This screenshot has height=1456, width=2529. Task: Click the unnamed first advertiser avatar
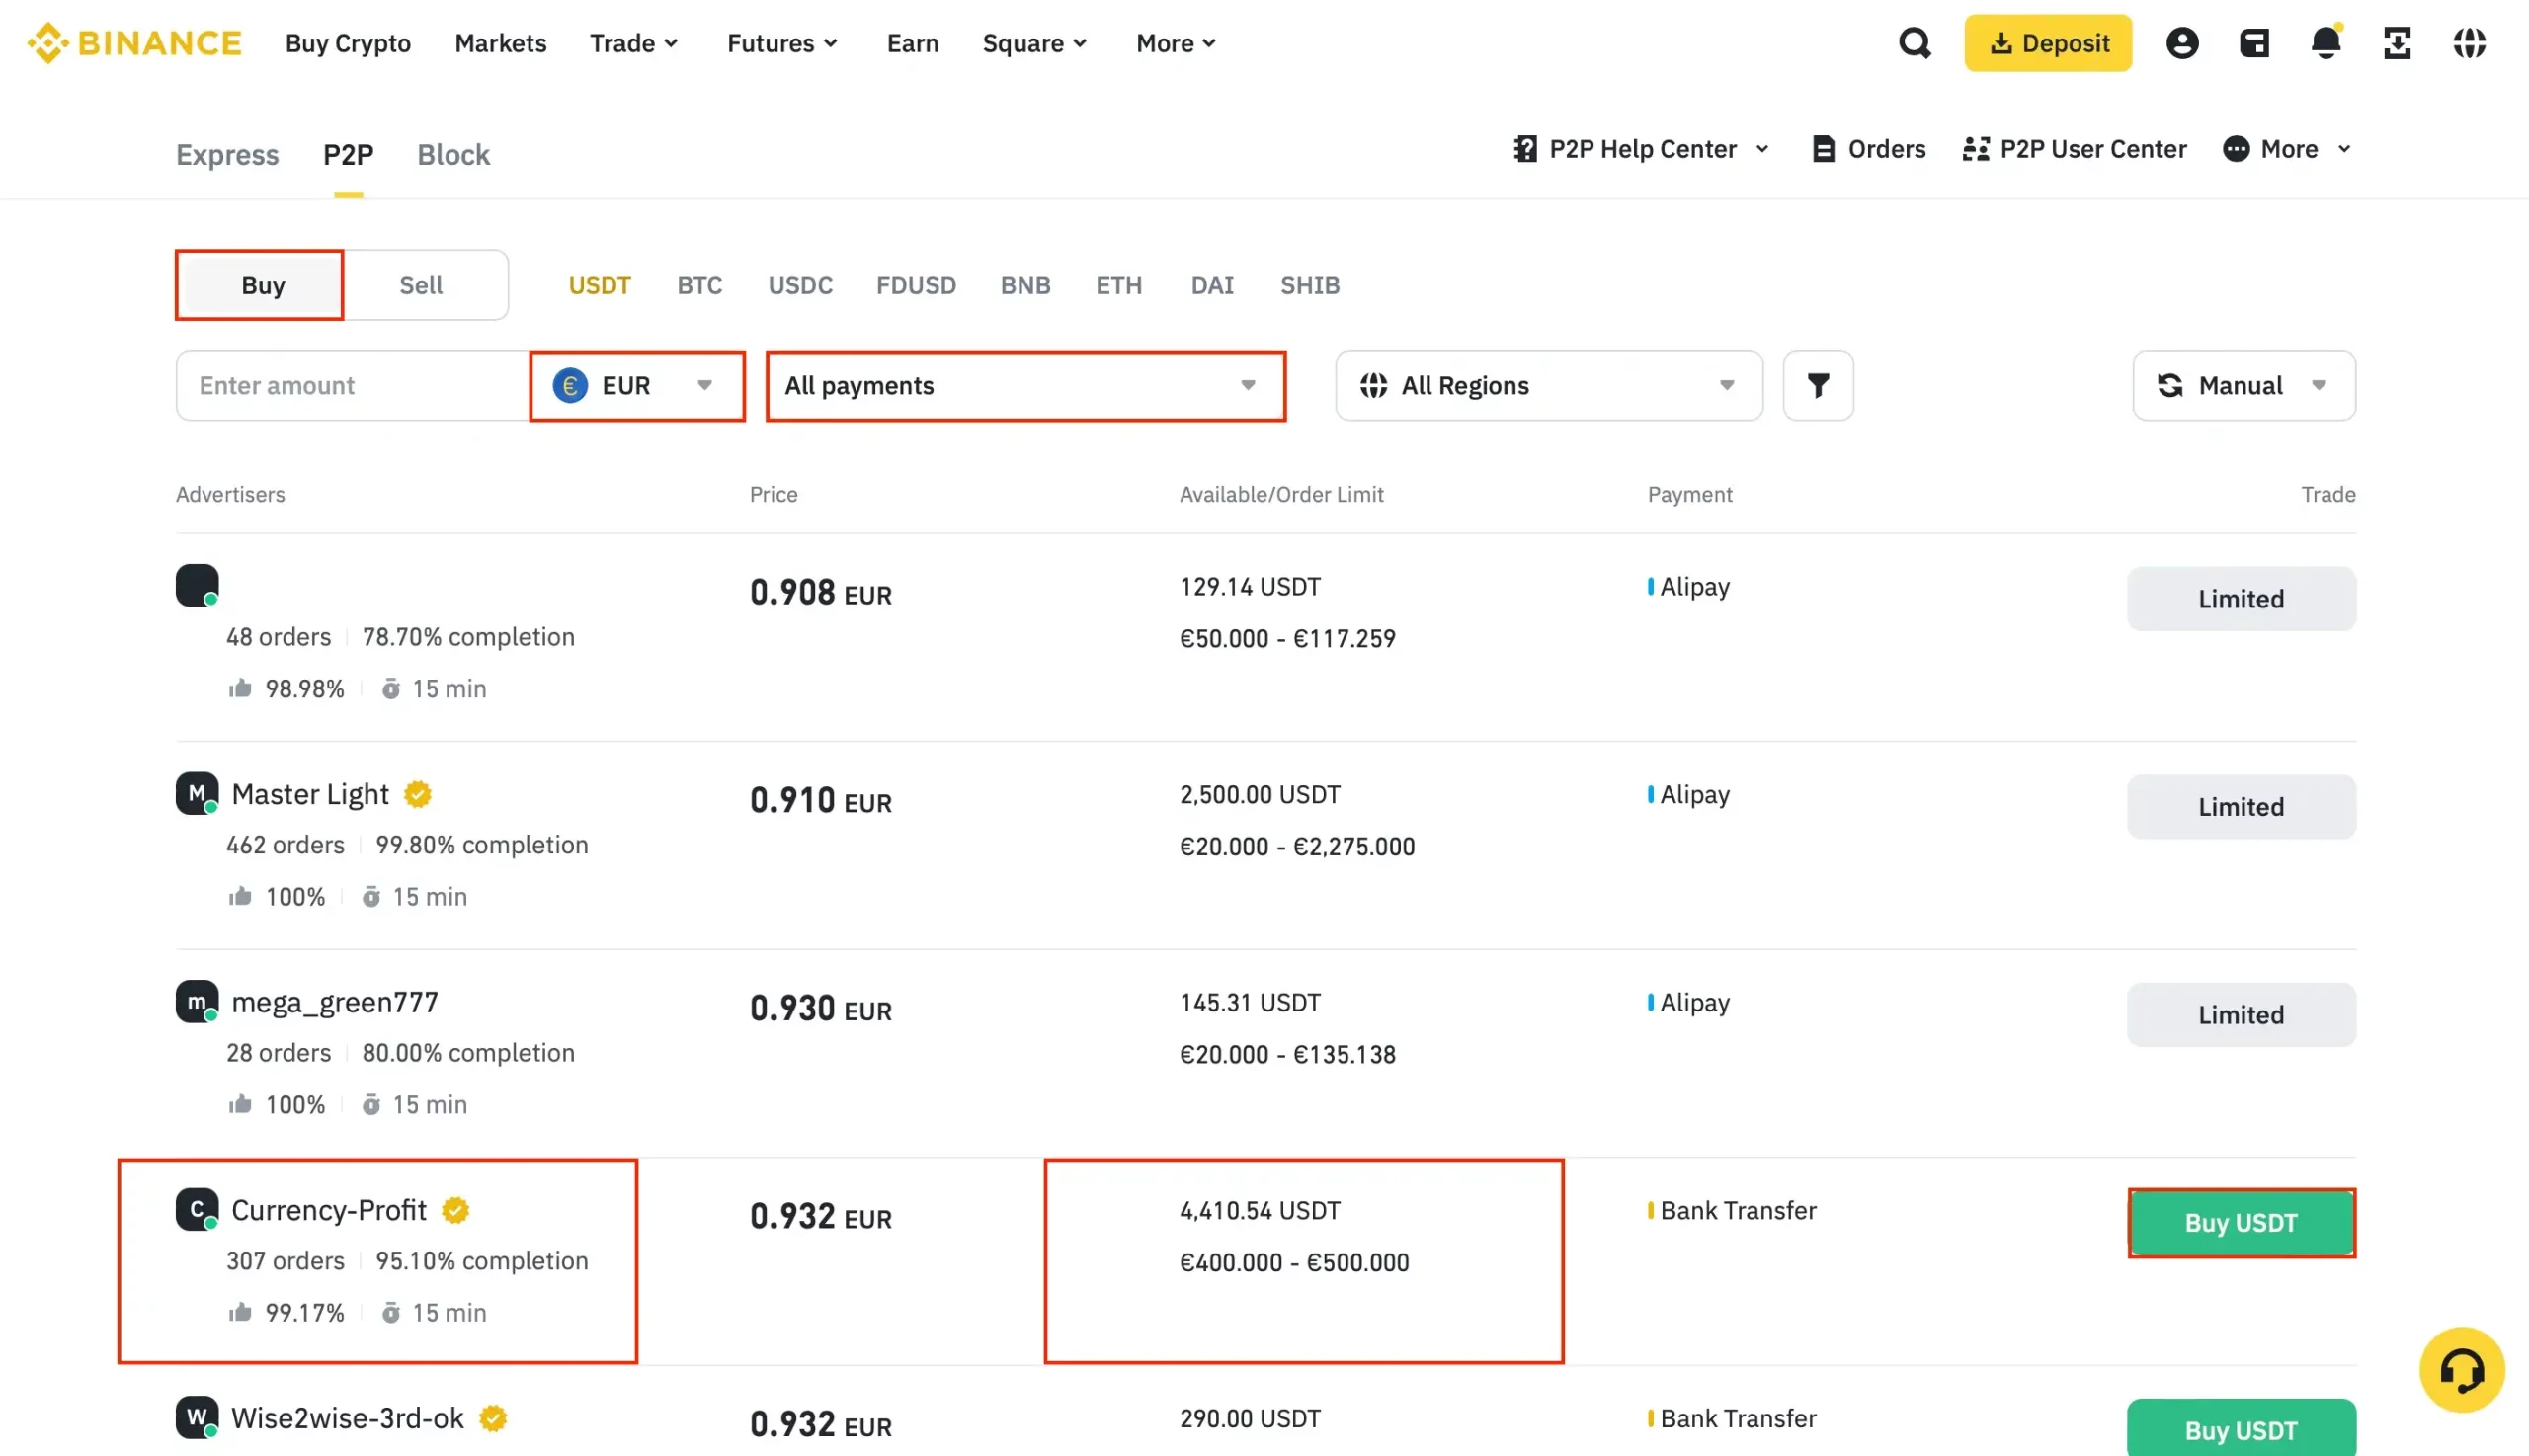click(x=197, y=585)
